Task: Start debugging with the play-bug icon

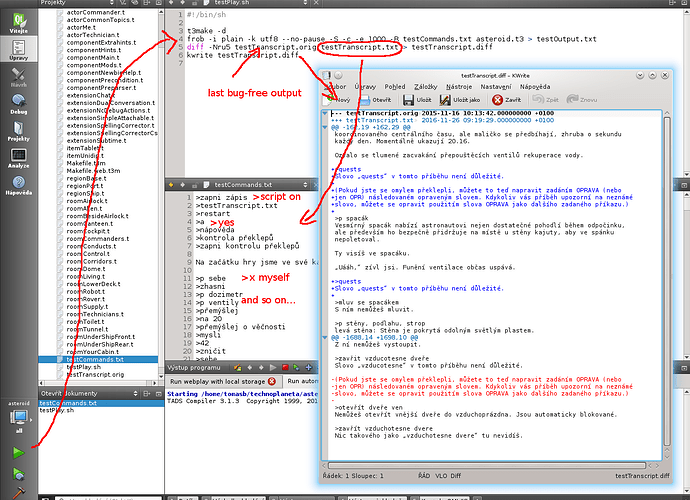Action: (18, 474)
